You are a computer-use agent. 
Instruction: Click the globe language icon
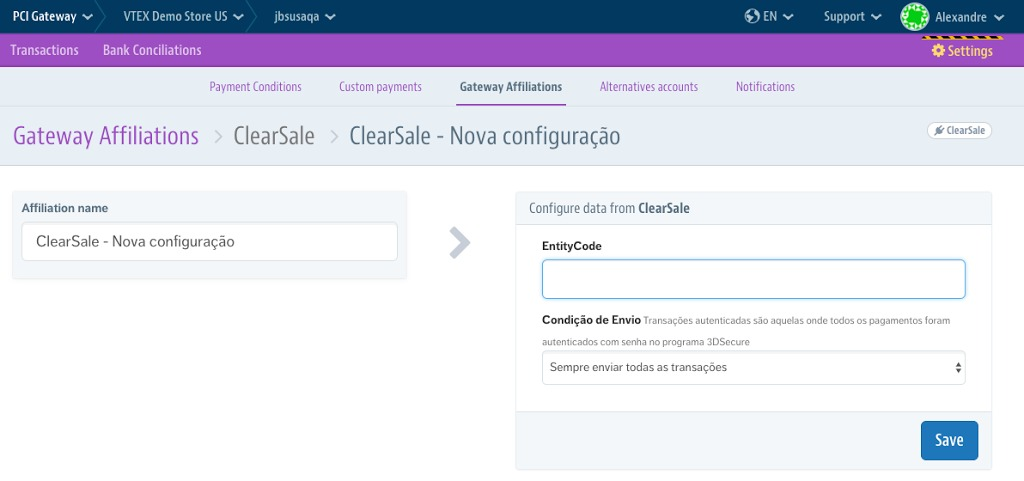point(752,16)
